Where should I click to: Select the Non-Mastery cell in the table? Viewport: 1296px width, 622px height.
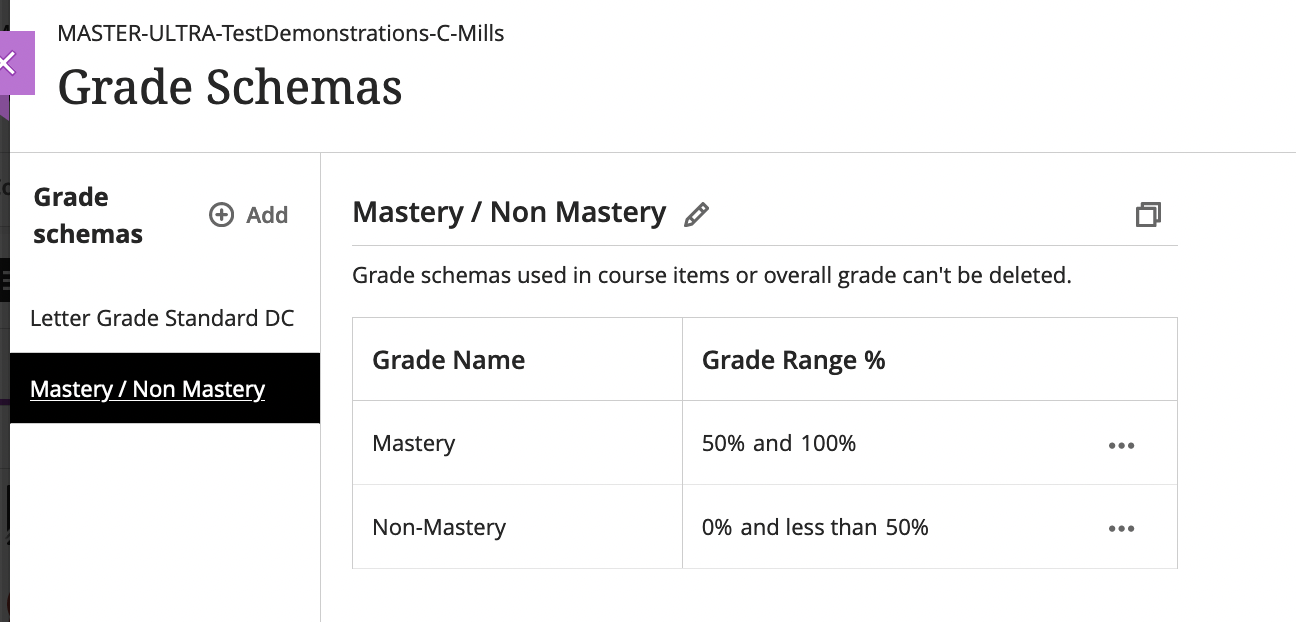pyautogui.click(x=439, y=527)
